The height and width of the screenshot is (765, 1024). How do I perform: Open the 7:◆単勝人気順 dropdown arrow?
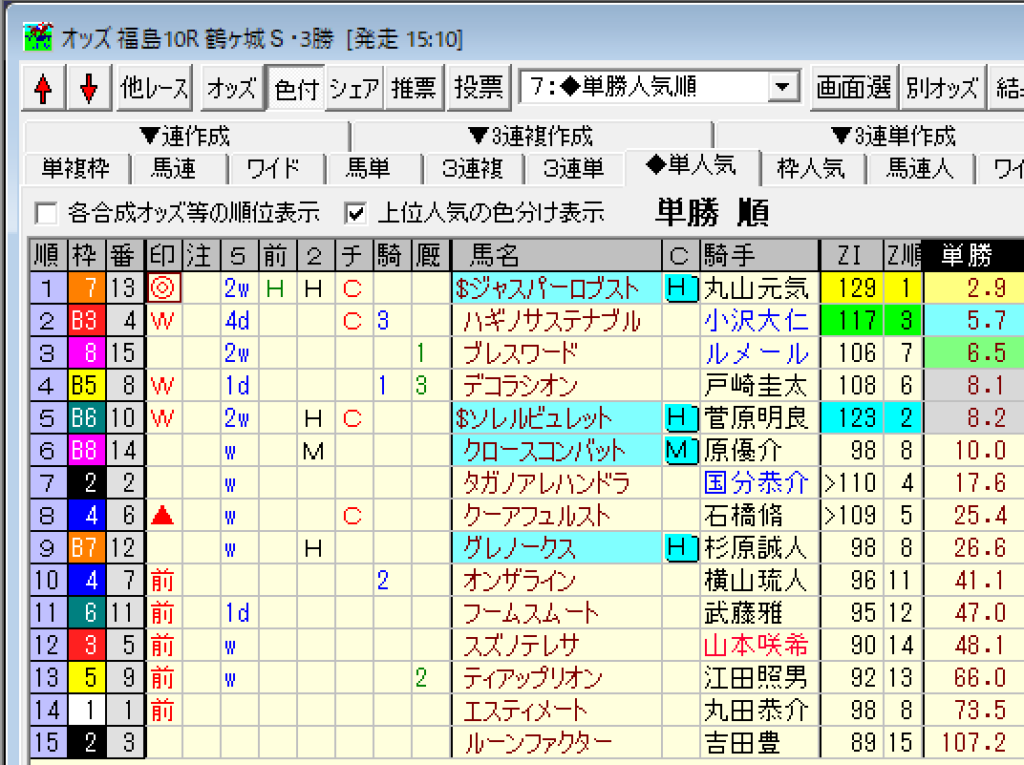tap(782, 87)
